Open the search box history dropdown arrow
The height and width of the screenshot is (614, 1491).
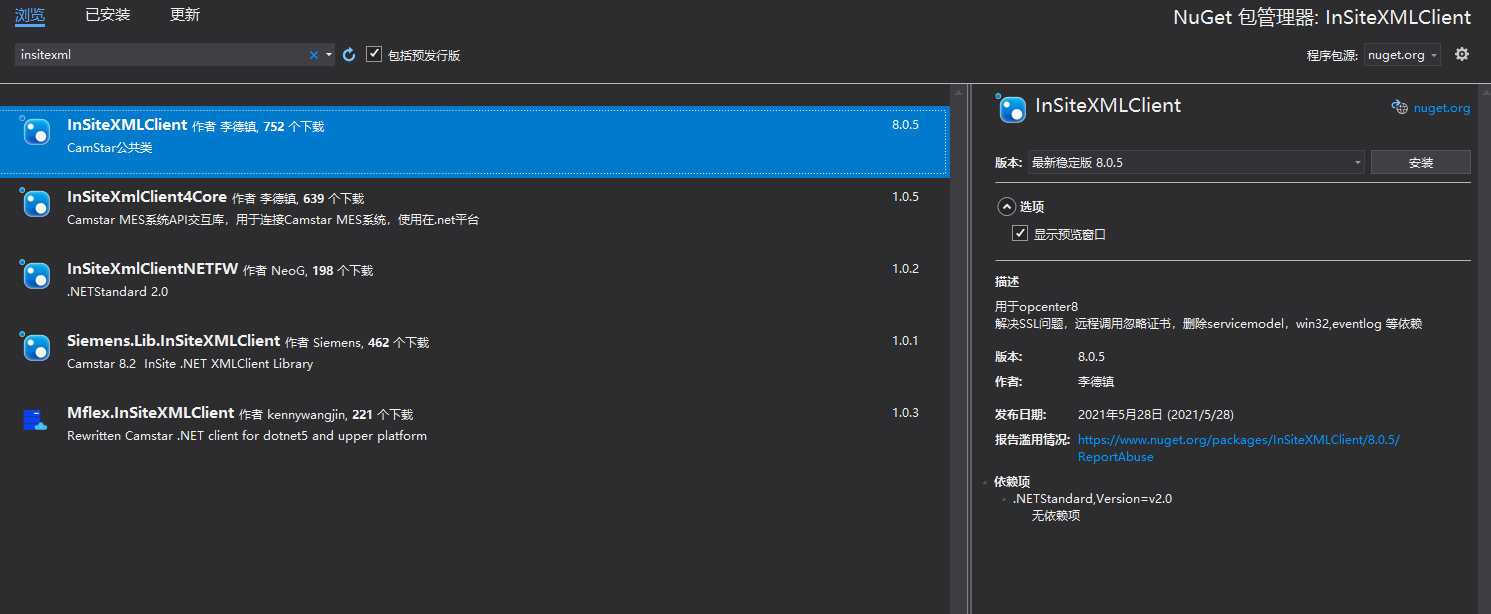[x=328, y=55]
